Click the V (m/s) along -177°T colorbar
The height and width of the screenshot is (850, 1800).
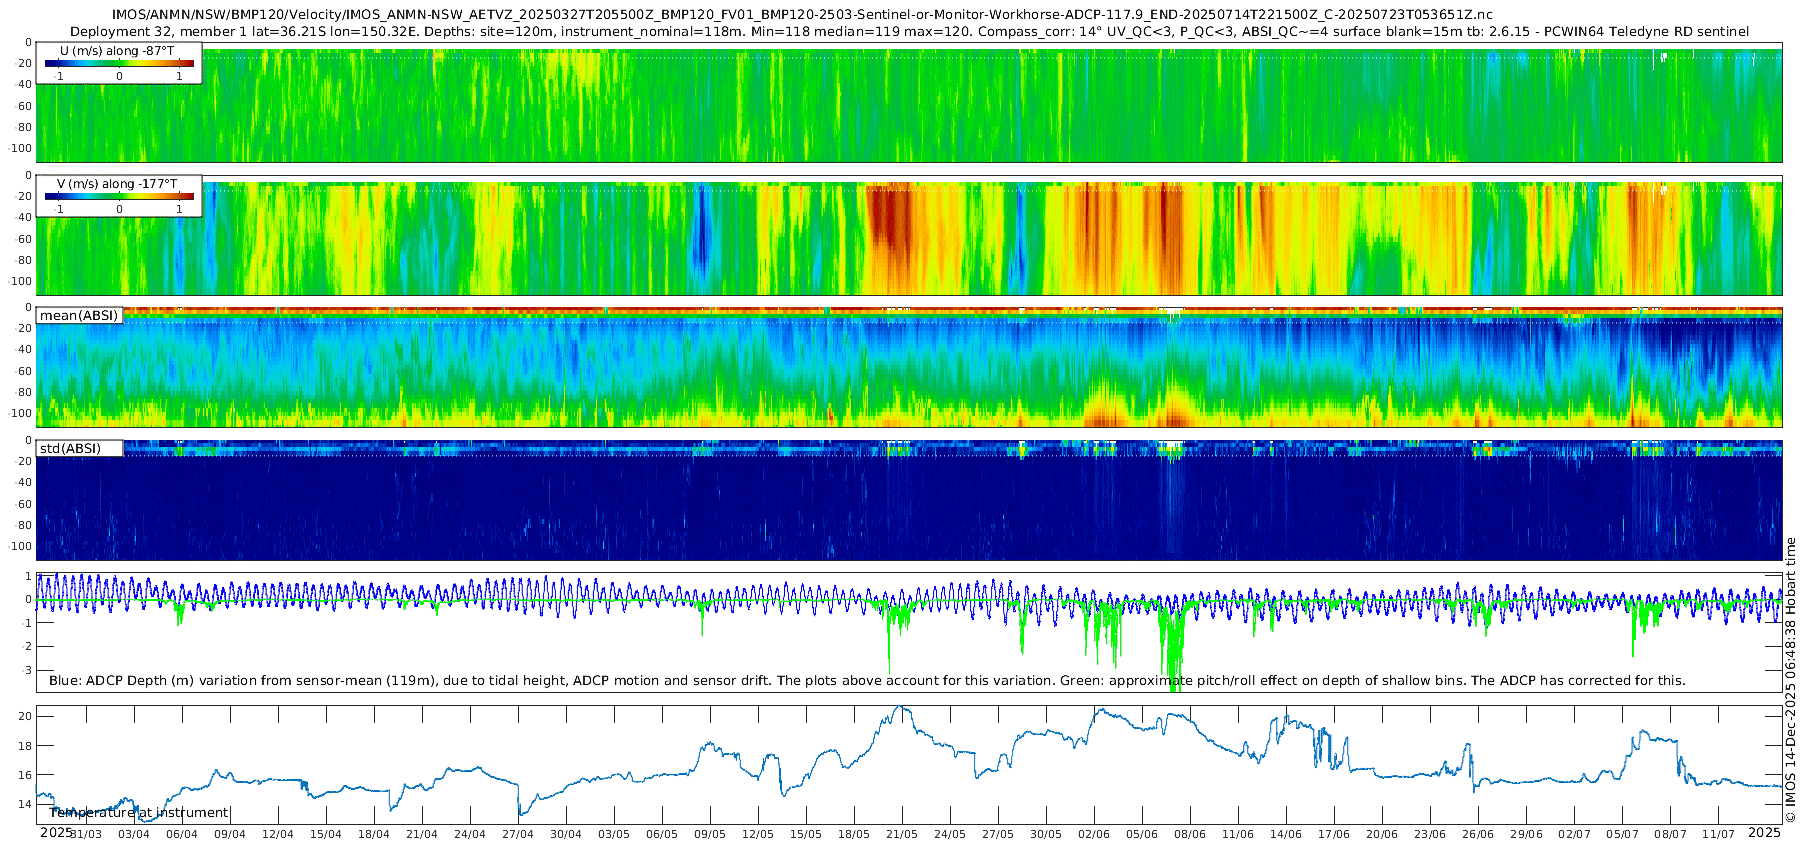pos(119,196)
